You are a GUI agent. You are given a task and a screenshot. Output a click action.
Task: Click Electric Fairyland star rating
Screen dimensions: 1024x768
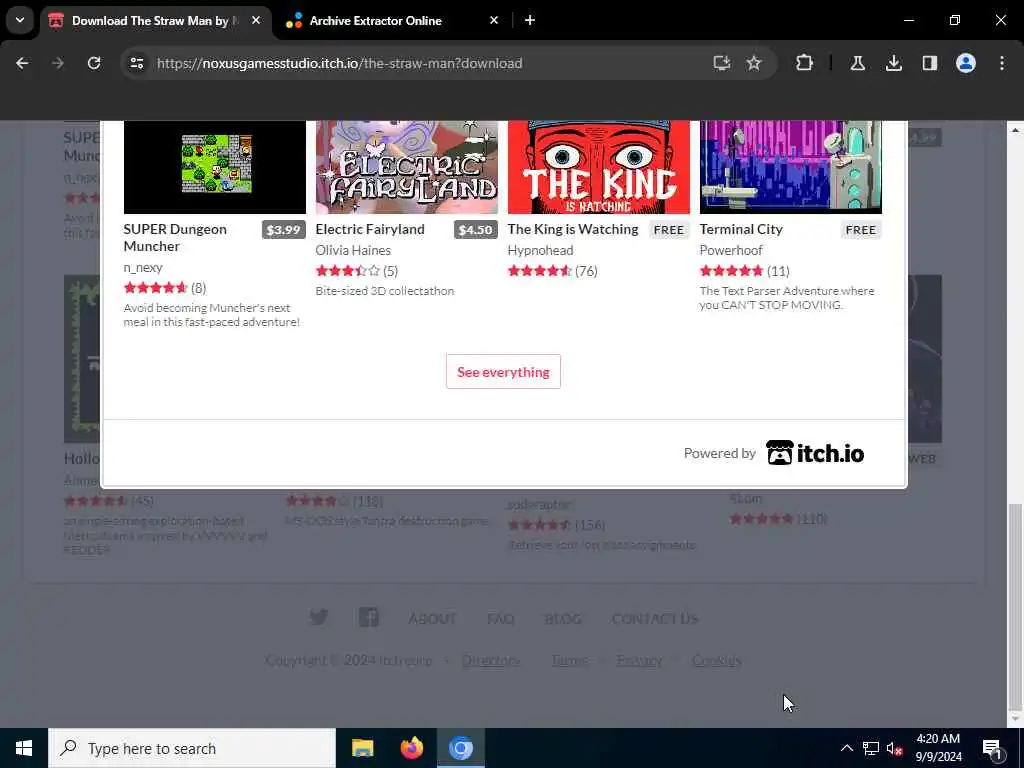point(347,271)
